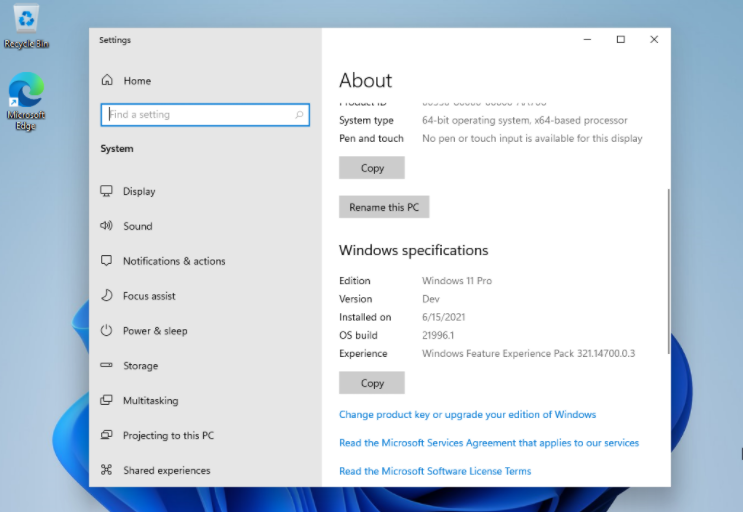Open Microsoft Software License Terms link
The width and height of the screenshot is (744, 512).
[435, 471]
